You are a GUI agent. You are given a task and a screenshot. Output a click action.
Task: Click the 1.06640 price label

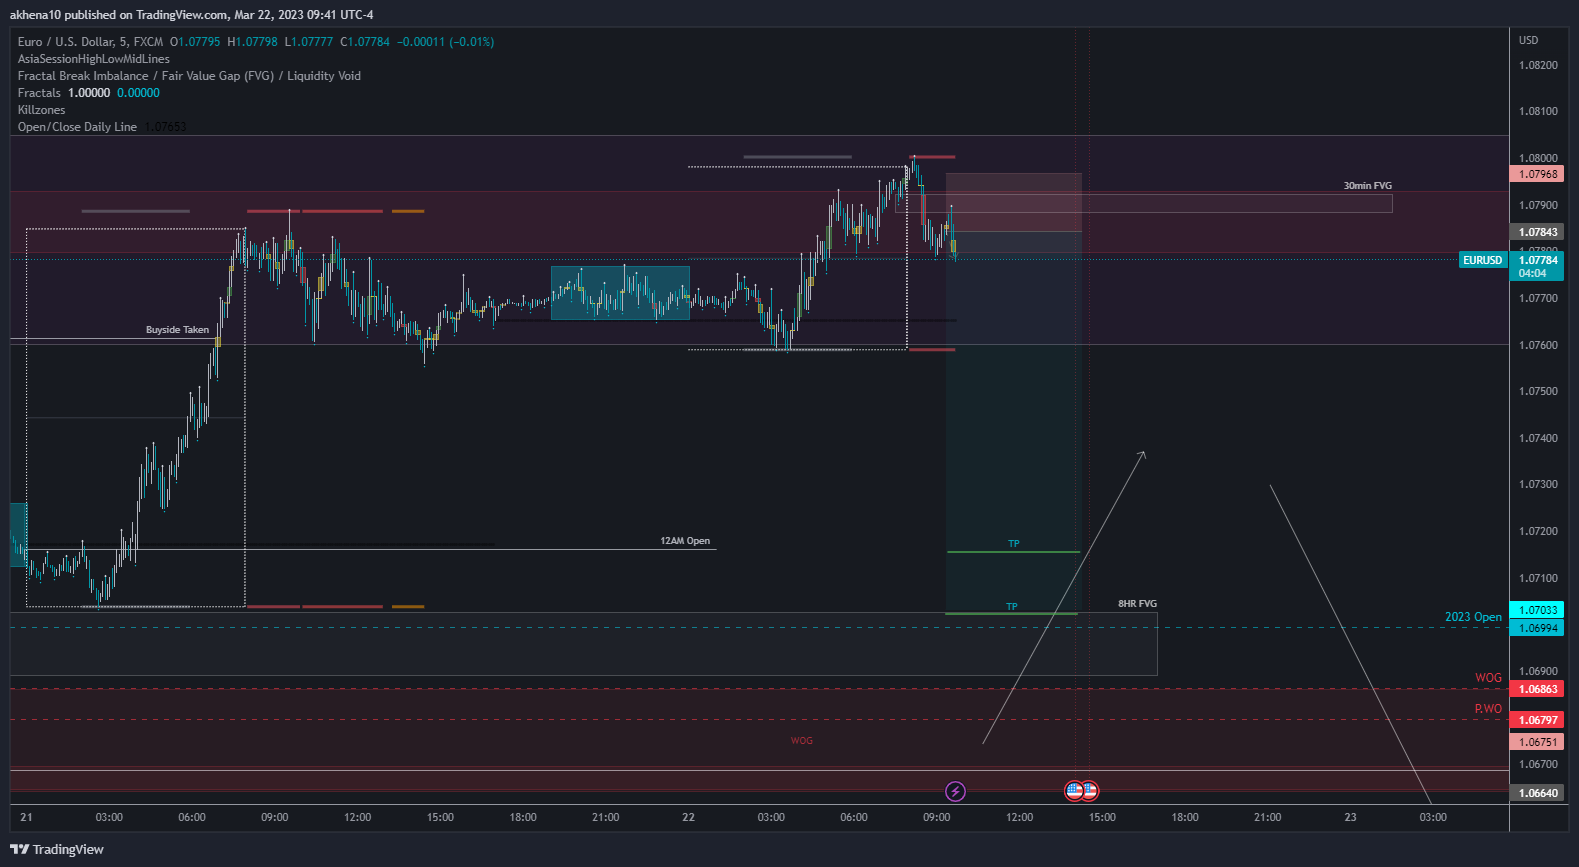[1538, 793]
